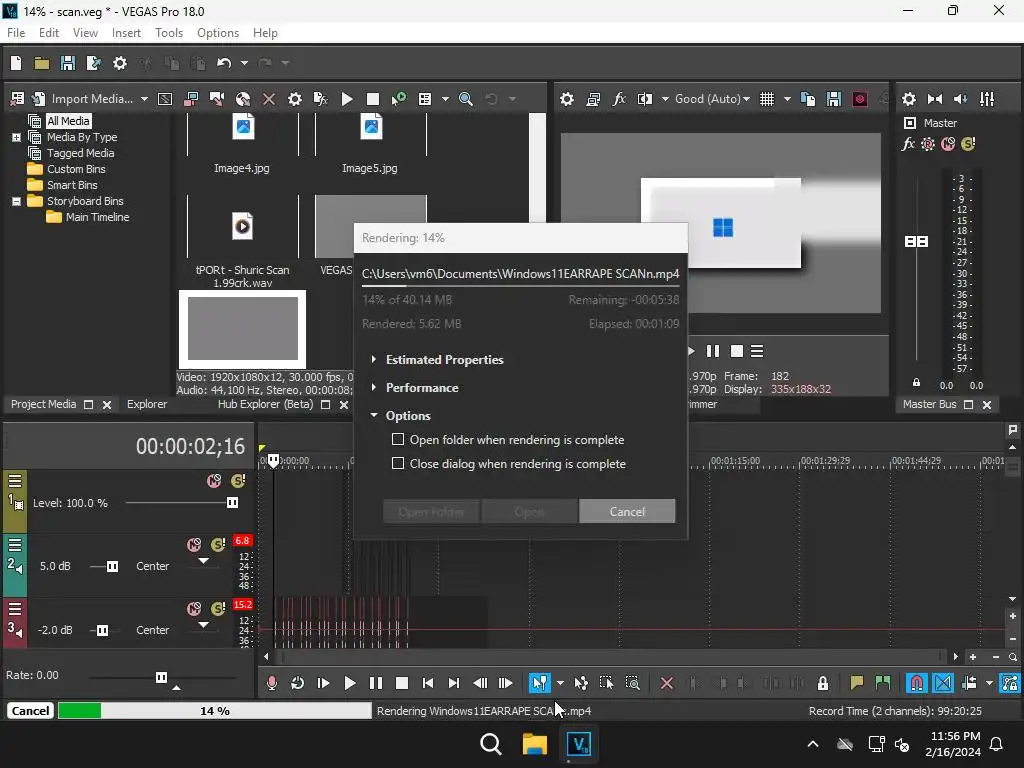Image resolution: width=1024 pixels, height=768 pixels.
Task: Open the undo history dropdown arrow
Action: pyautogui.click(x=244, y=63)
